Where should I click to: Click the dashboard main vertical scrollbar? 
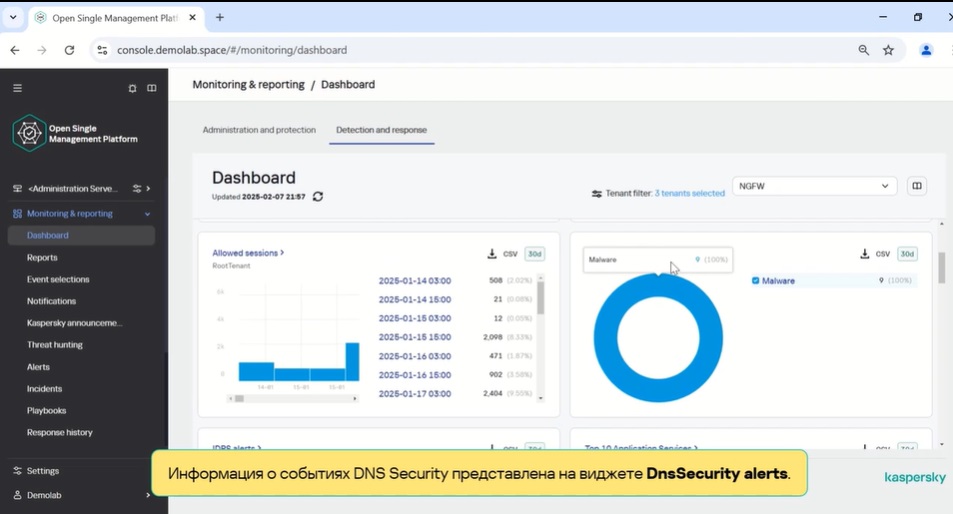[942, 267]
